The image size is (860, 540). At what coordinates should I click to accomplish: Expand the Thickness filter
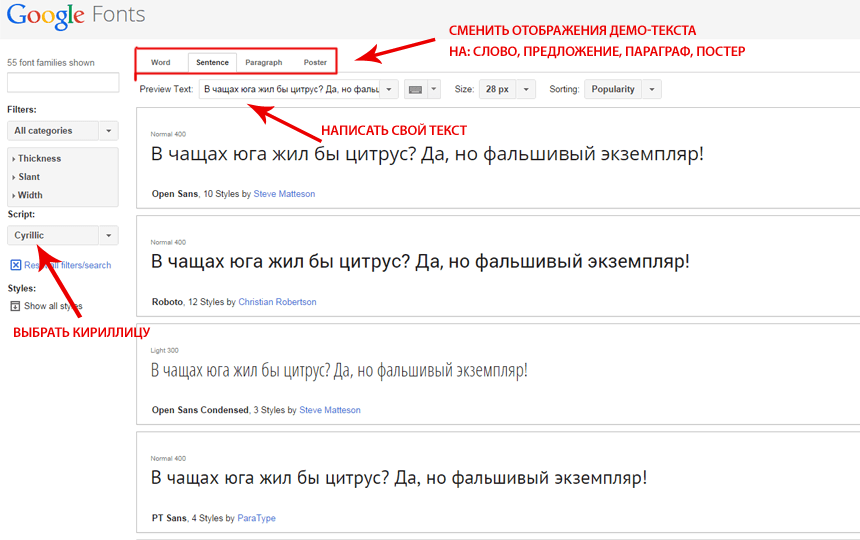[36, 158]
